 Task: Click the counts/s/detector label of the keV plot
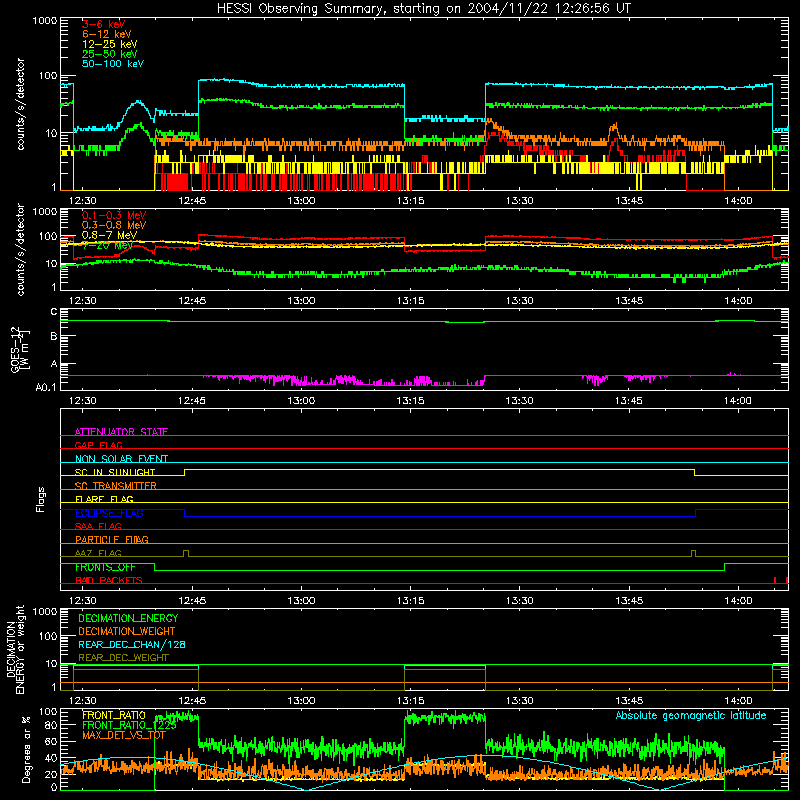[20, 104]
